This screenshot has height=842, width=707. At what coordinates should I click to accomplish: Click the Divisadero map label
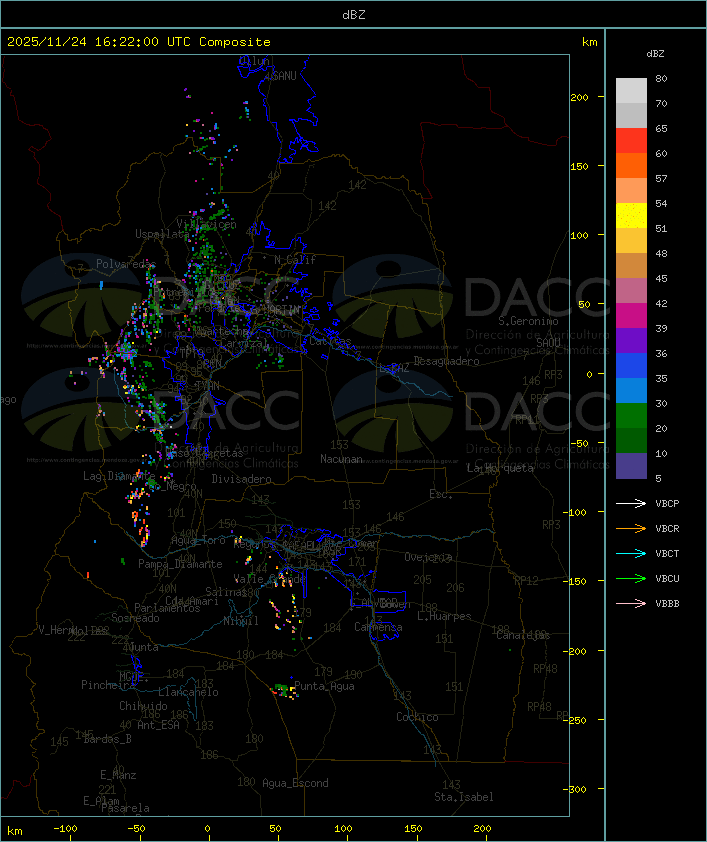tap(241, 478)
